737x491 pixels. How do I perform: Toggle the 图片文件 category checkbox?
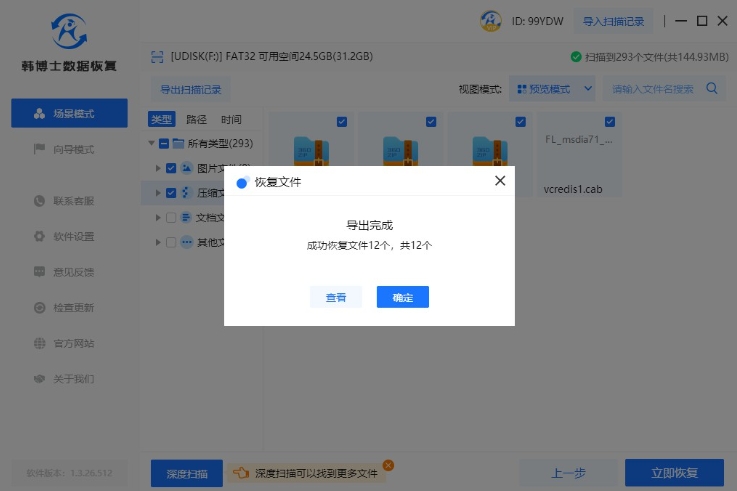tap(171, 168)
